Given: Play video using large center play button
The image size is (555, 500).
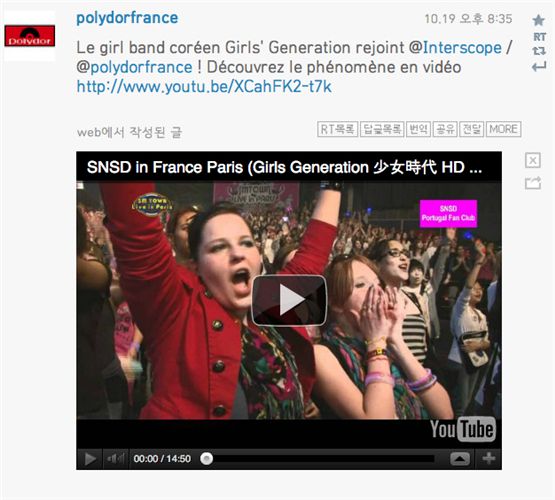Looking at the screenshot, I should (289, 300).
